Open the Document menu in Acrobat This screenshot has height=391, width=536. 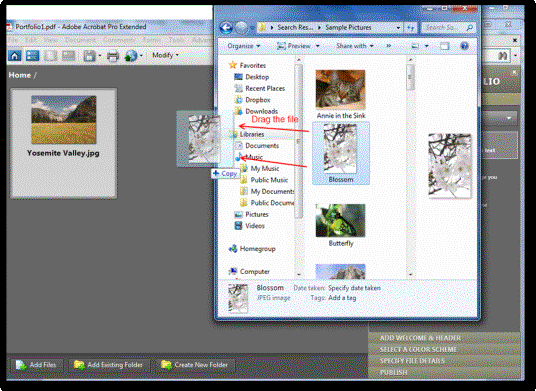tap(80, 40)
